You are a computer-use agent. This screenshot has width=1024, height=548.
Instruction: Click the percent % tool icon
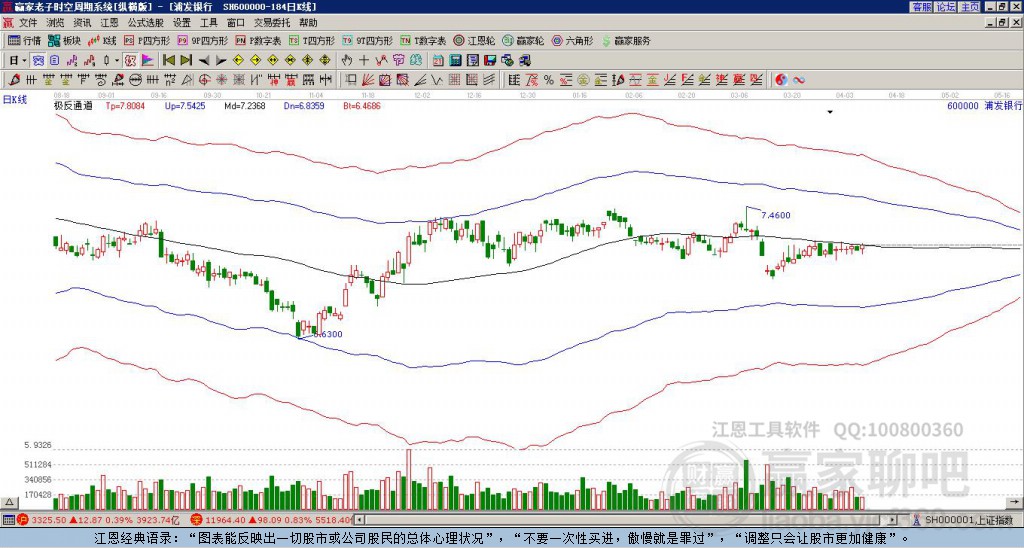click(x=549, y=80)
